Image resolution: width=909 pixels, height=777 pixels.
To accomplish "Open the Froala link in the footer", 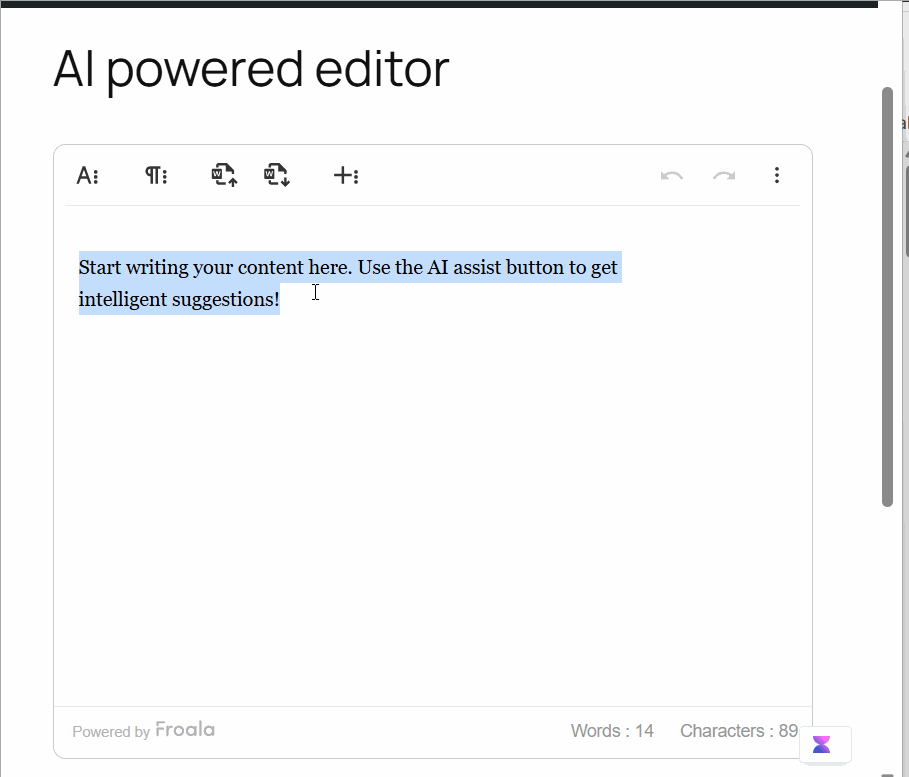I will [x=185, y=729].
